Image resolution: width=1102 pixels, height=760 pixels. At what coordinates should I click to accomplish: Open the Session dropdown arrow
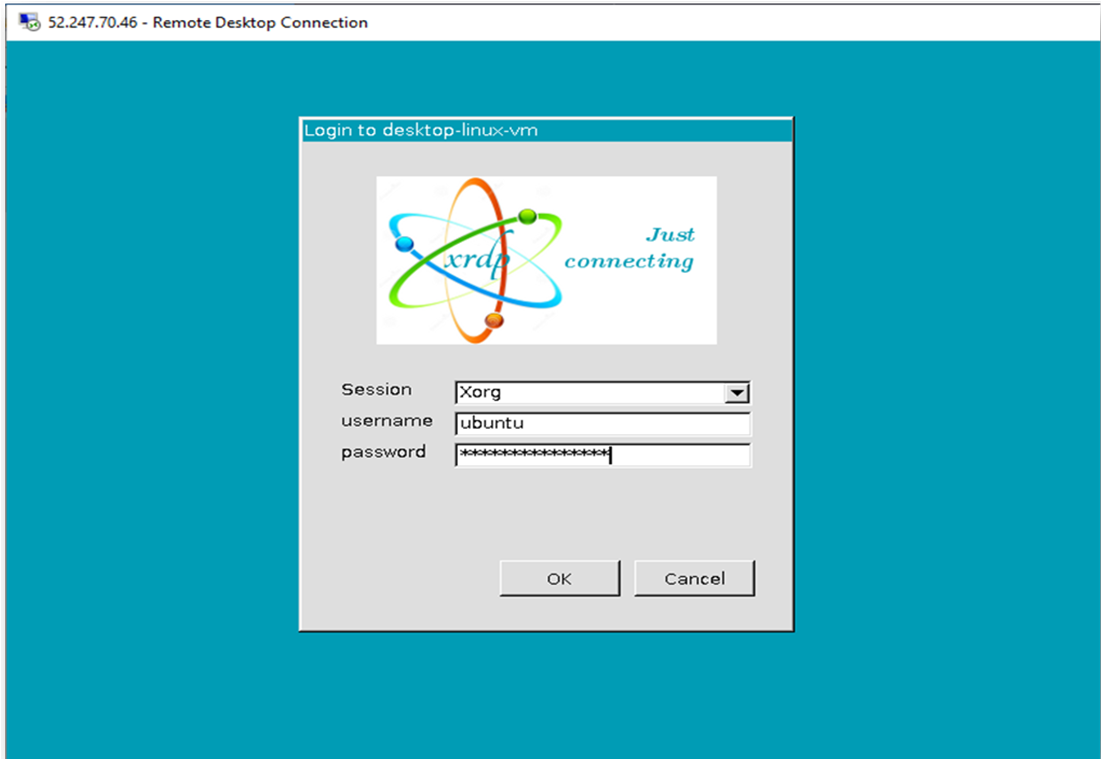(737, 392)
